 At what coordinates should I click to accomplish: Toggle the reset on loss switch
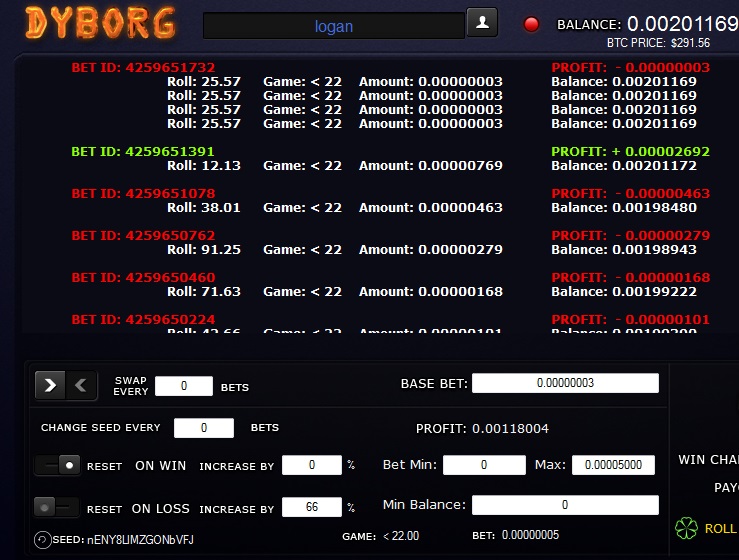[57, 508]
